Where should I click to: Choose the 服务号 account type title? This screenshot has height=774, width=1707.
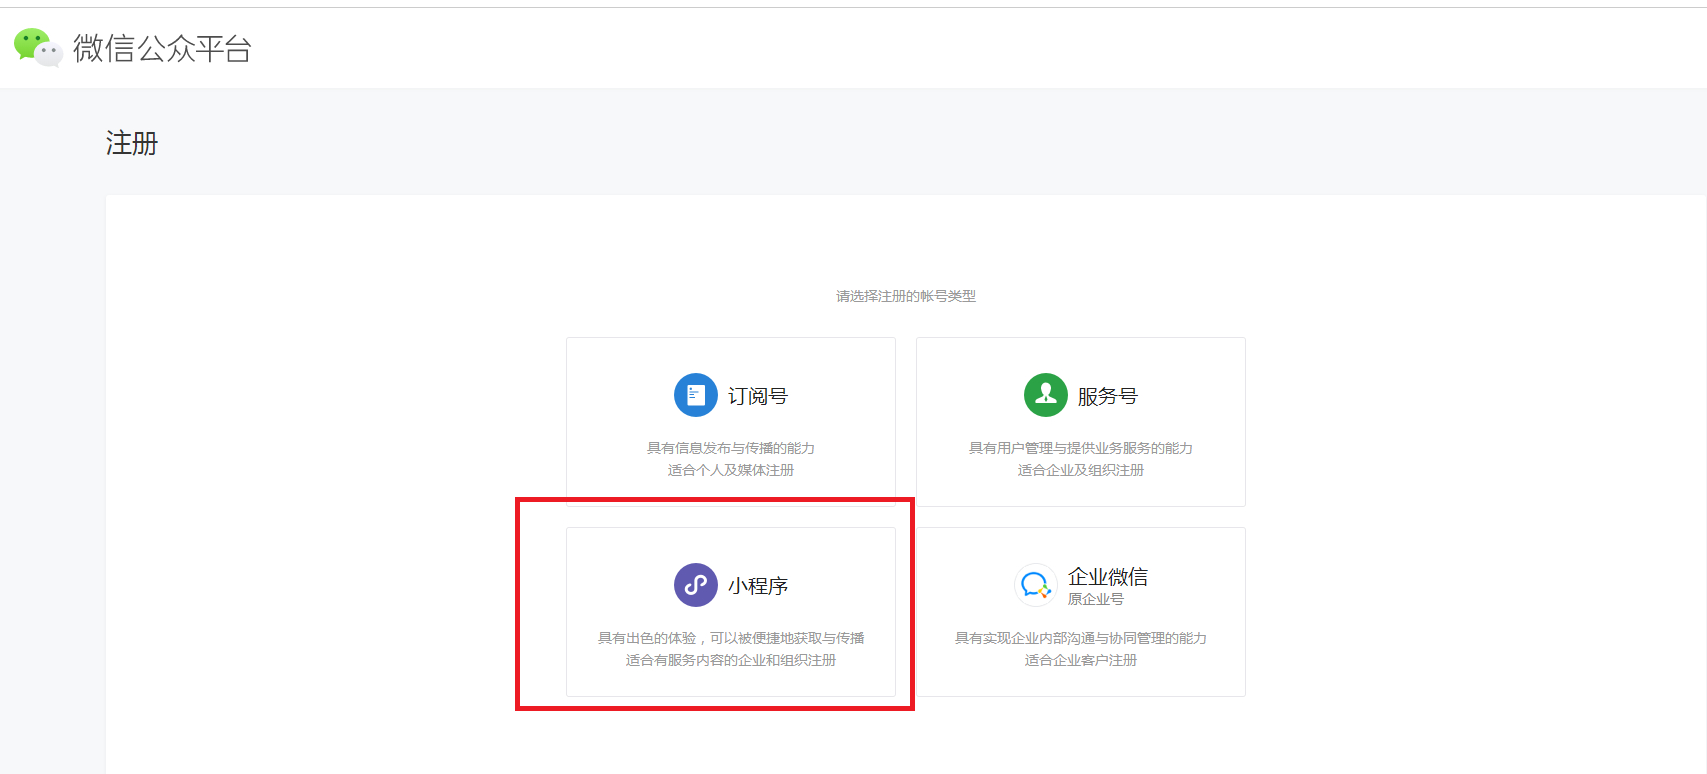coord(1108,396)
